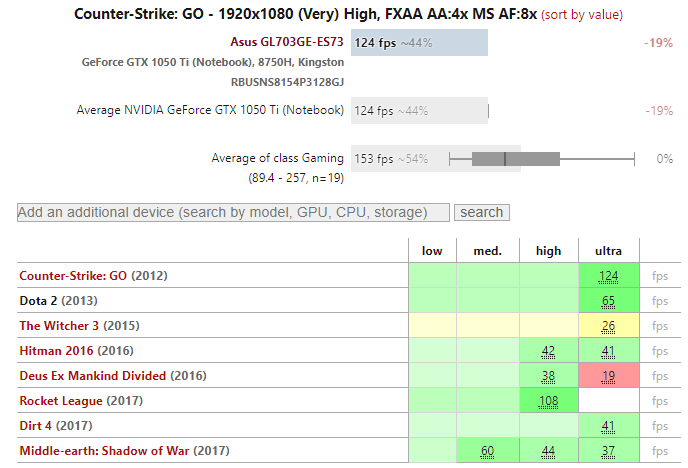Click the 0% value for class Gaming
688x468 pixels.
(x=664, y=159)
